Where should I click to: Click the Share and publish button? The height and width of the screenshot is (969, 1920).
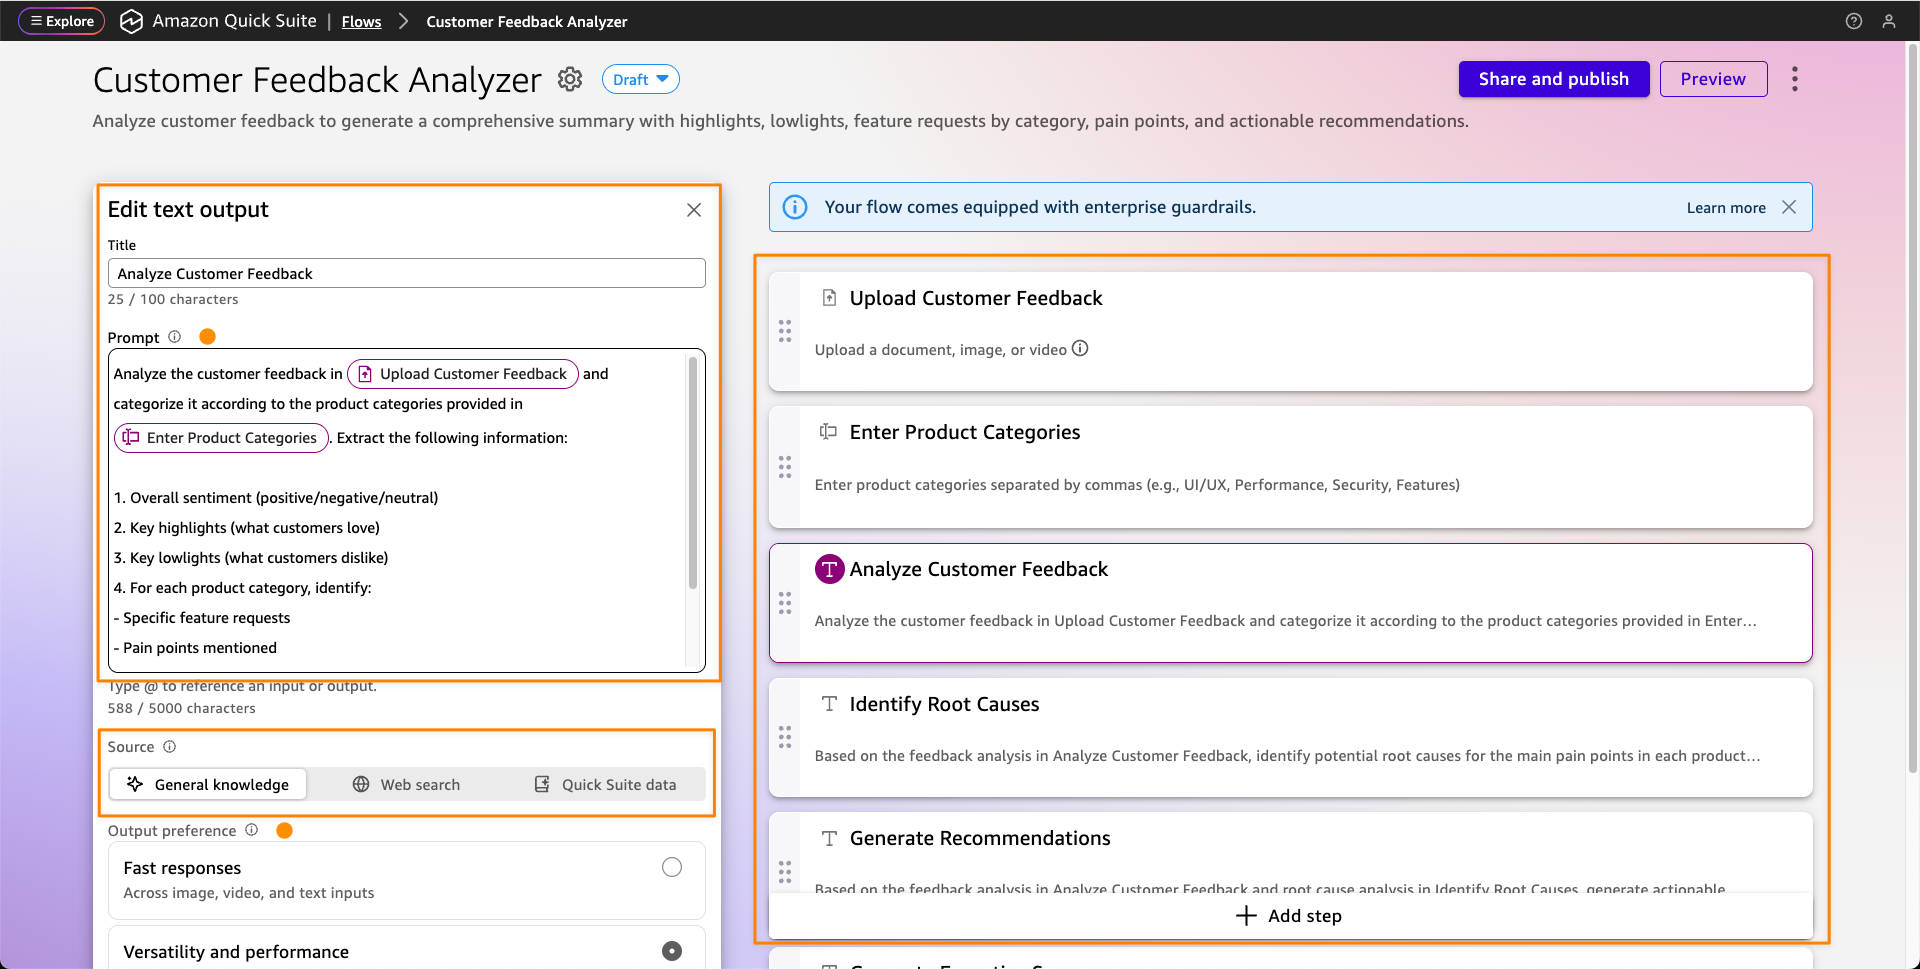point(1553,79)
